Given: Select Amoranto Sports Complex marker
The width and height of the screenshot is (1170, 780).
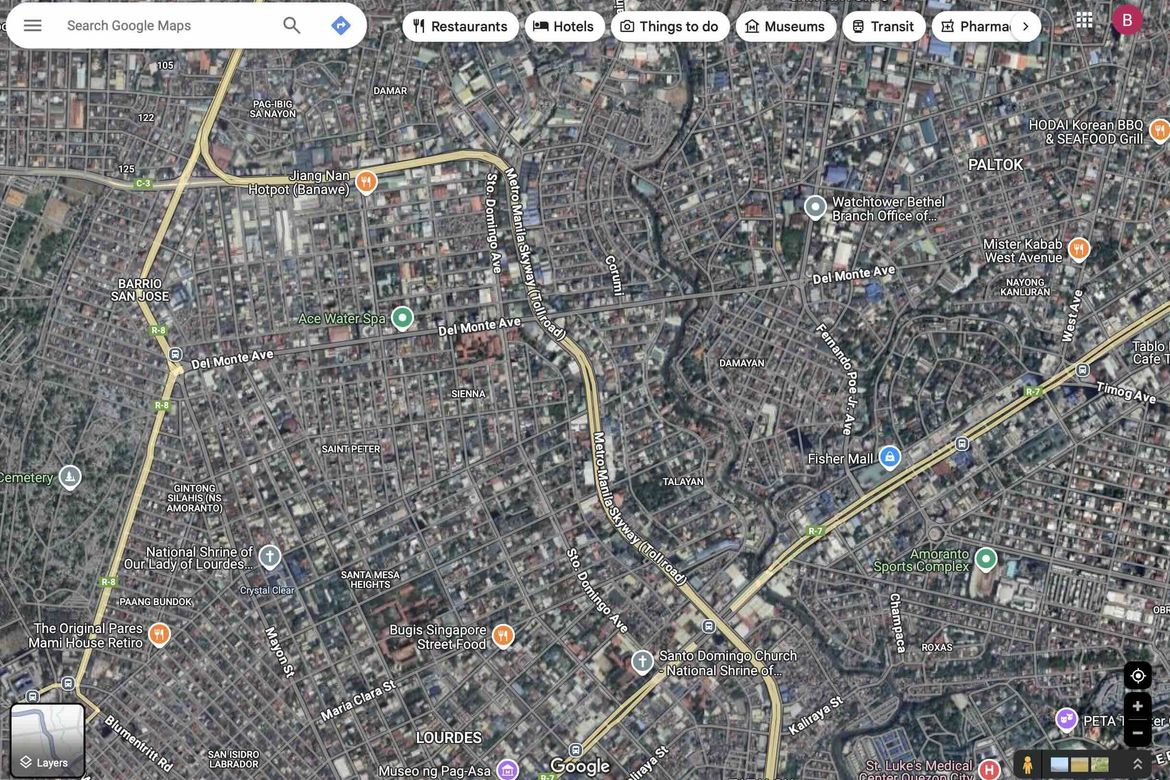Looking at the screenshot, I should 986,559.
